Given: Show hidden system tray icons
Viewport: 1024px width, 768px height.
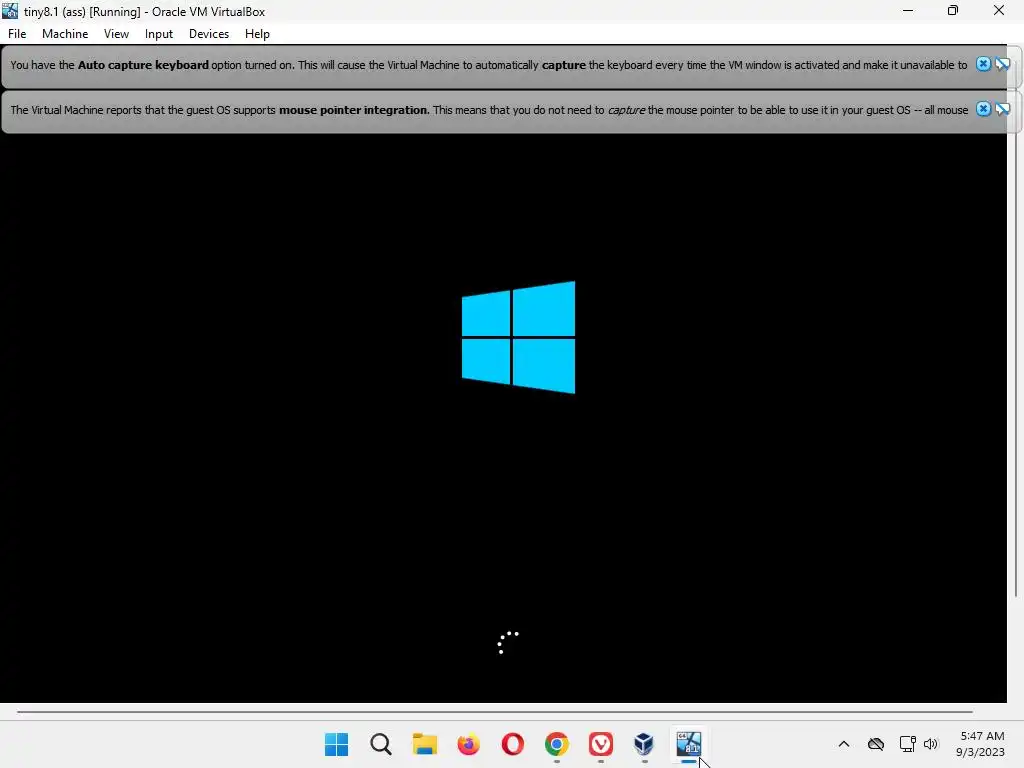Looking at the screenshot, I should [844, 744].
